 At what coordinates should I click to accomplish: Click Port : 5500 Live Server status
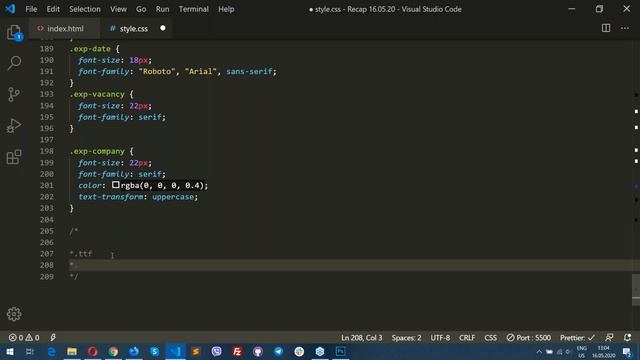tap(529, 338)
